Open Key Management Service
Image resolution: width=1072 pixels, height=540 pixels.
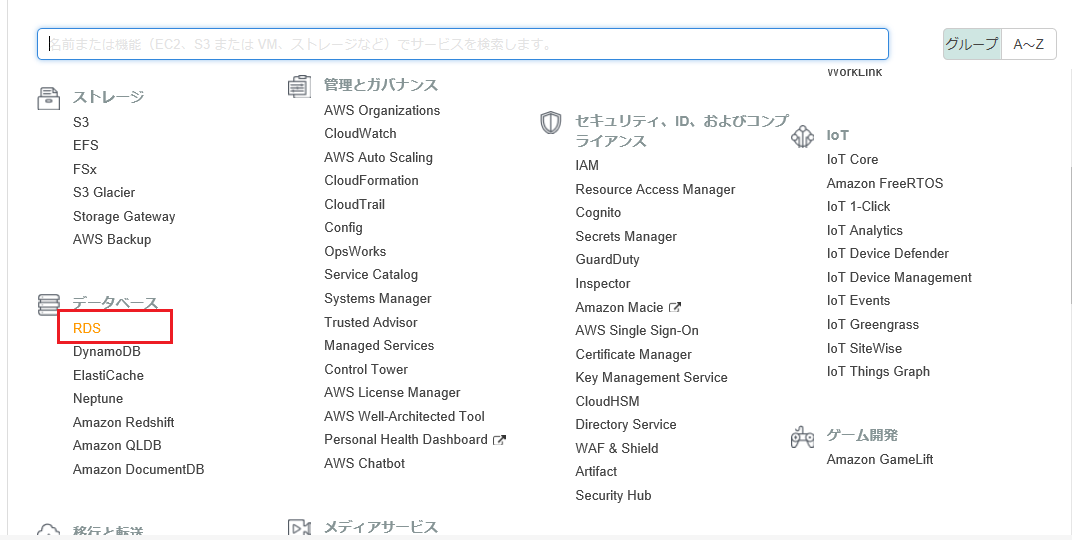(651, 378)
